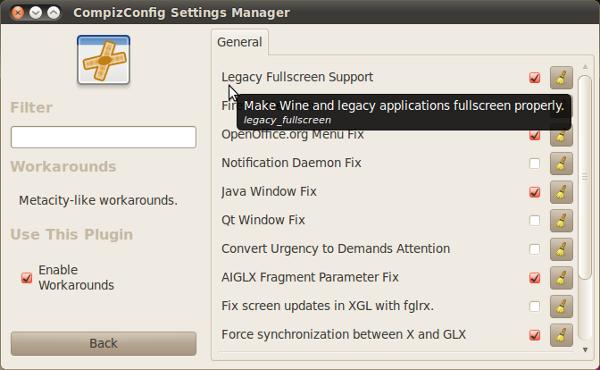Reset Force synchronization setting with broom icon
The height and width of the screenshot is (370, 600).
tap(561, 335)
